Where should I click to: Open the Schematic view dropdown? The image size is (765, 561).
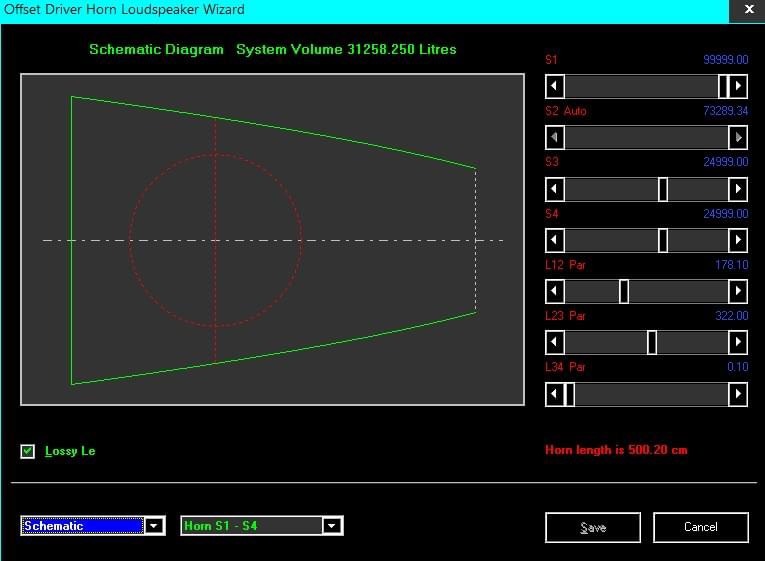coord(154,526)
